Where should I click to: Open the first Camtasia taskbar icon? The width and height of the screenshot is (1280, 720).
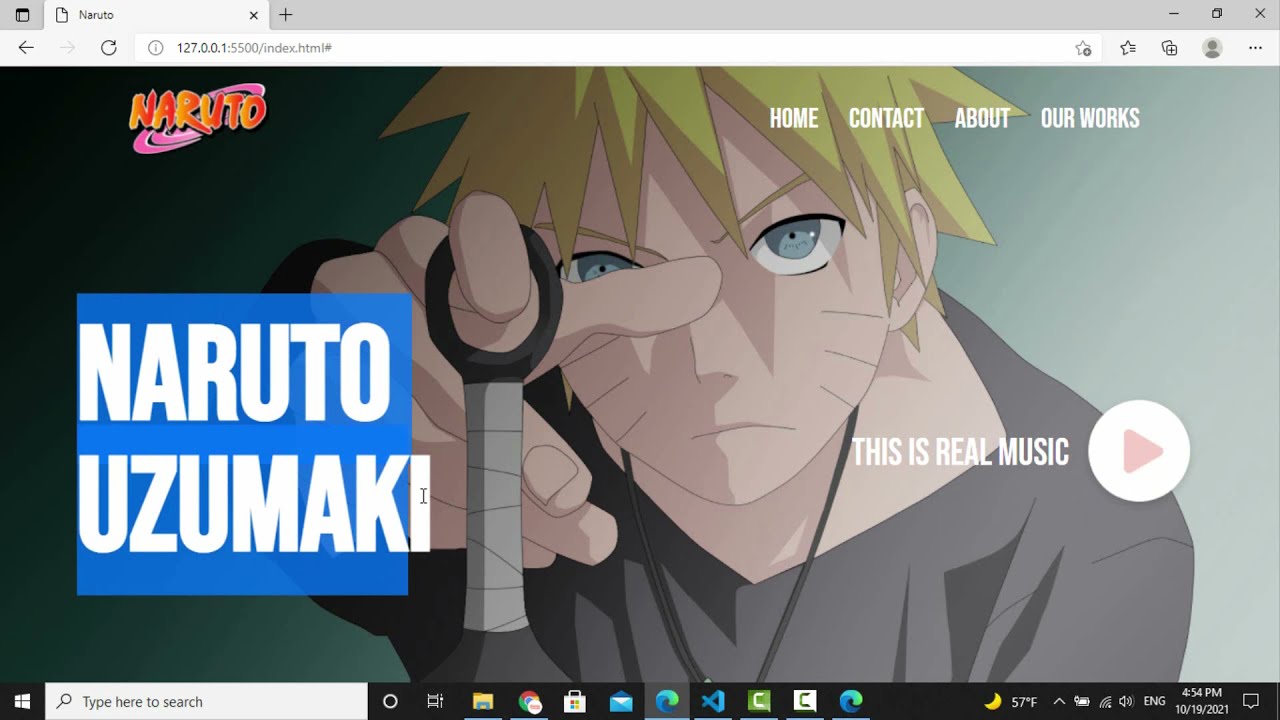[759, 701]
